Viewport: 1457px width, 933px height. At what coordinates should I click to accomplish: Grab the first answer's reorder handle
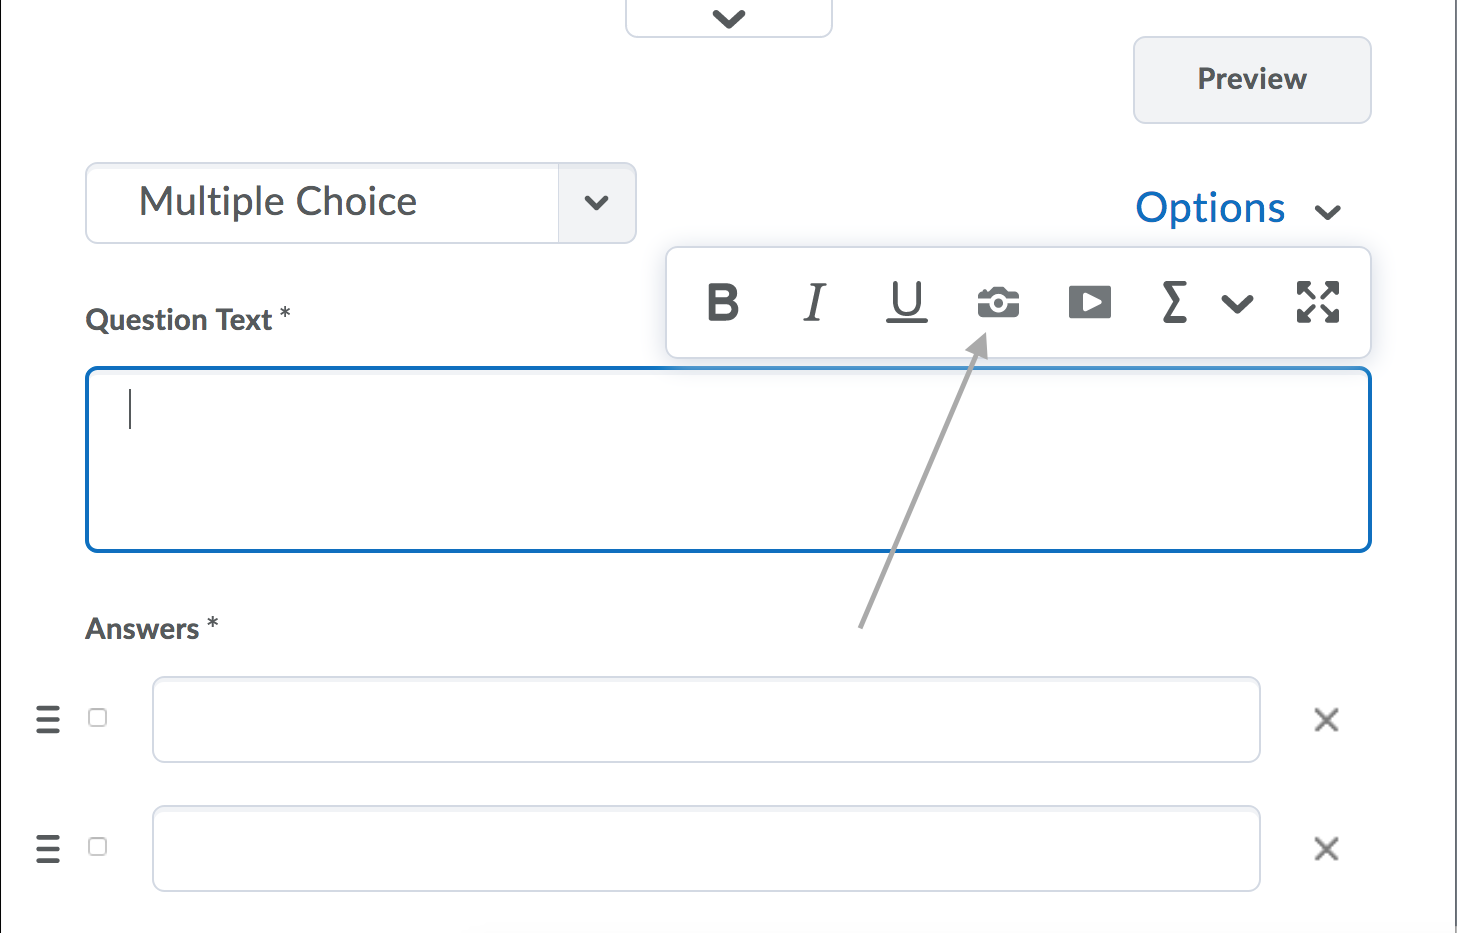coord(48,719)
